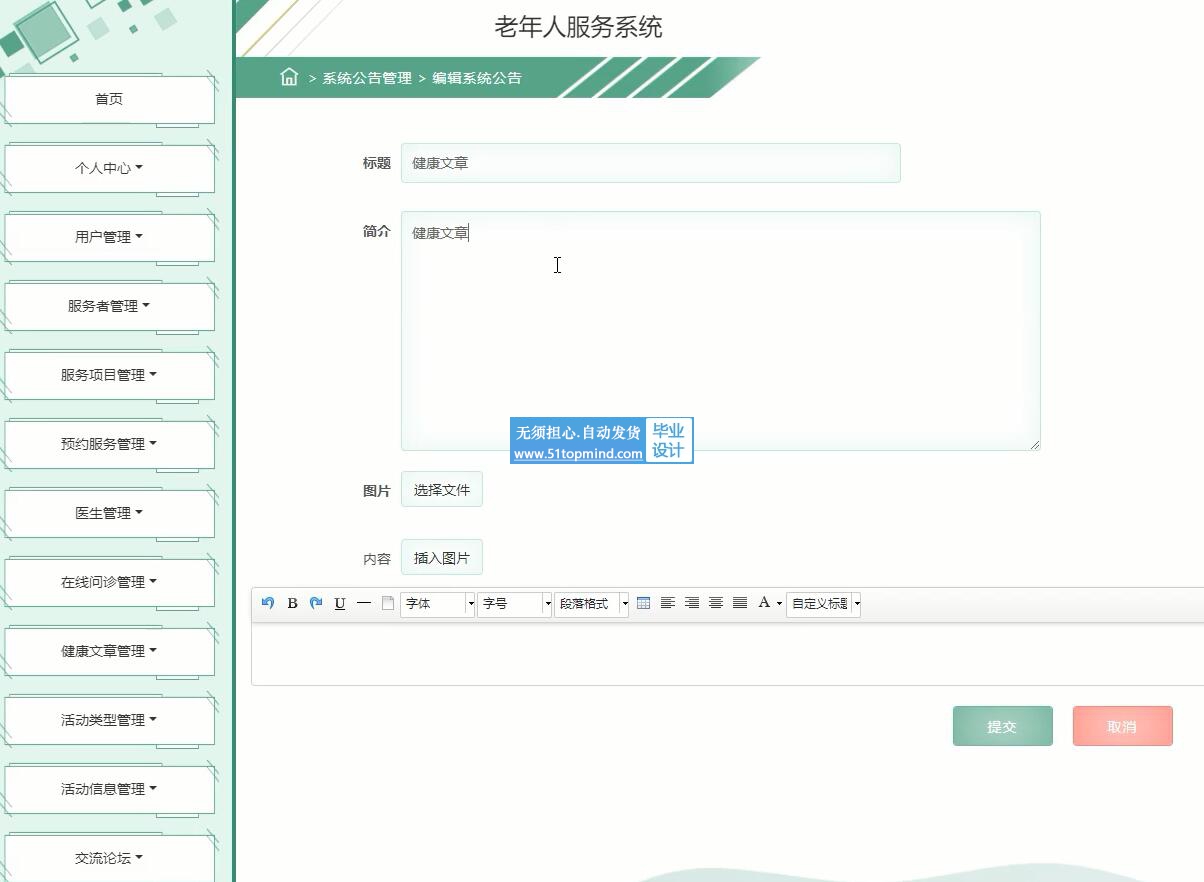1204x882 pixels.
Task: Justify text in the editor toolbar
Action: click(x=740, y=603)
